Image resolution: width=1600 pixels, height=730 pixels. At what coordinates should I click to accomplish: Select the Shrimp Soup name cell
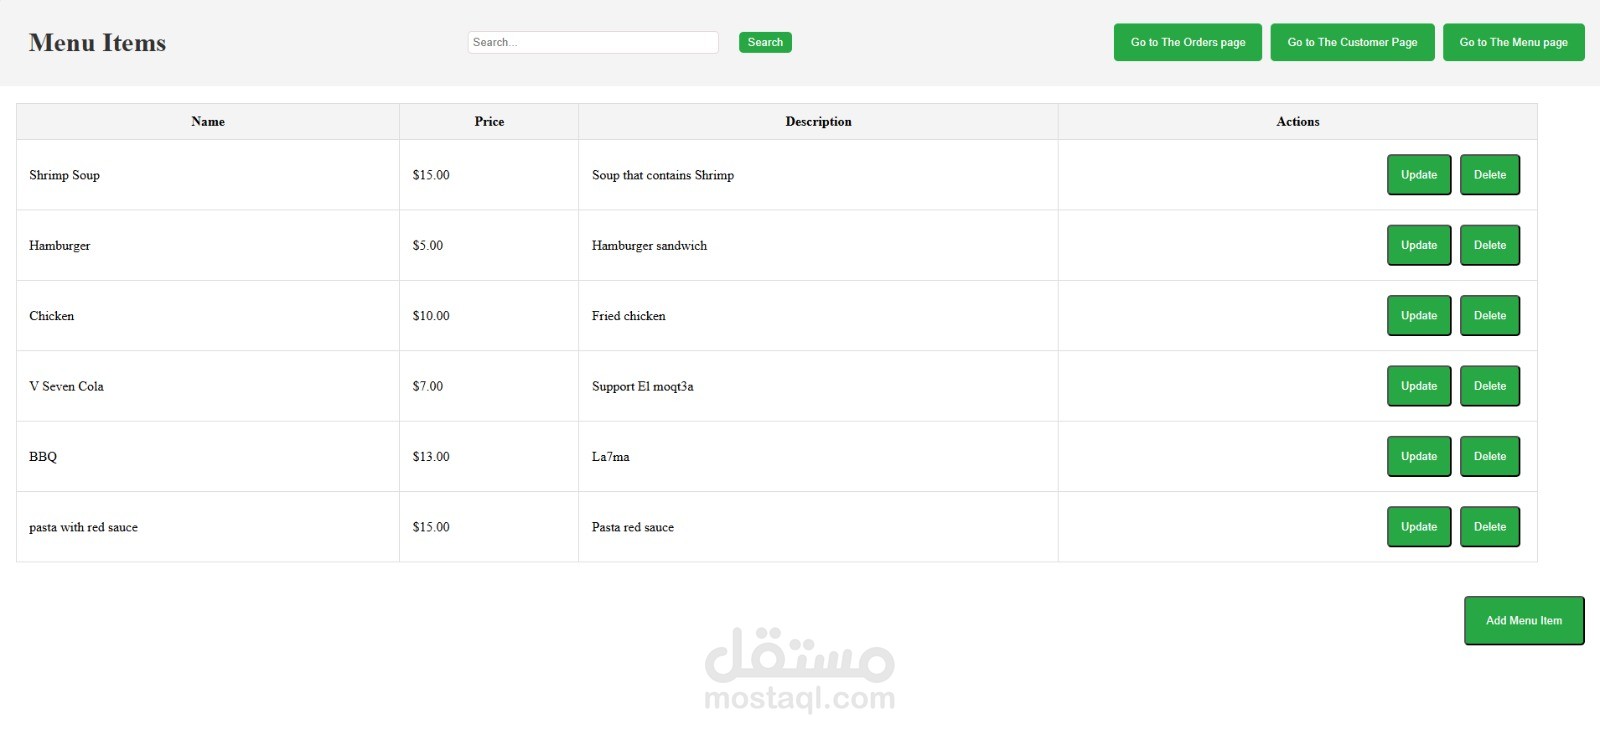pyautogui.click(x=208, y=175)
